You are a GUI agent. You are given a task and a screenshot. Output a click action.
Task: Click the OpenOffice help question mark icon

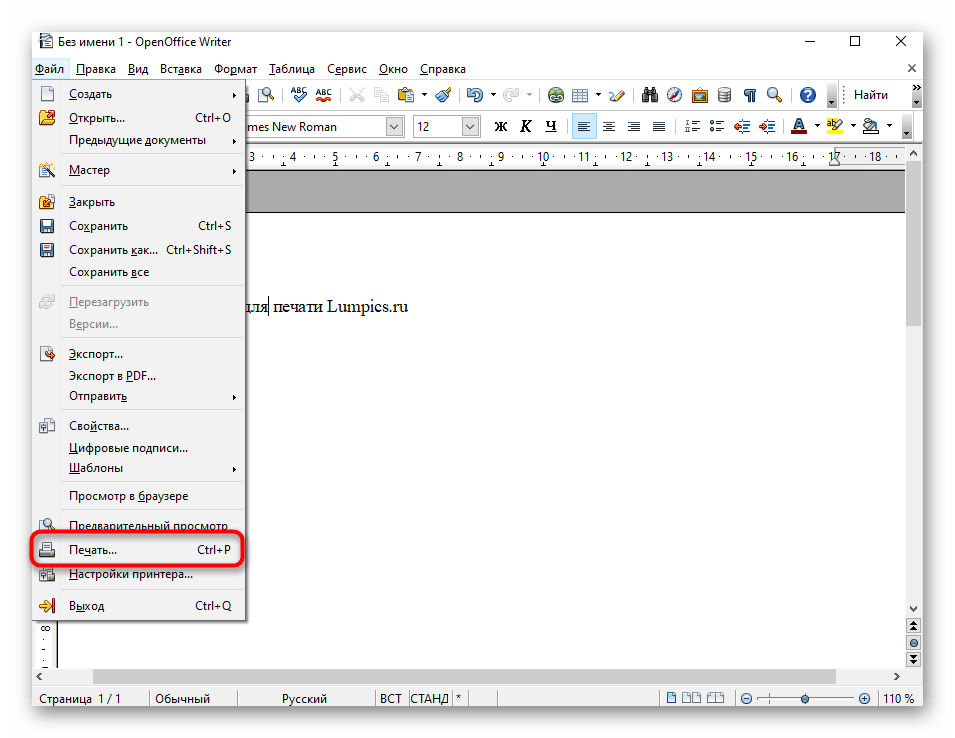tap(806, 95)
